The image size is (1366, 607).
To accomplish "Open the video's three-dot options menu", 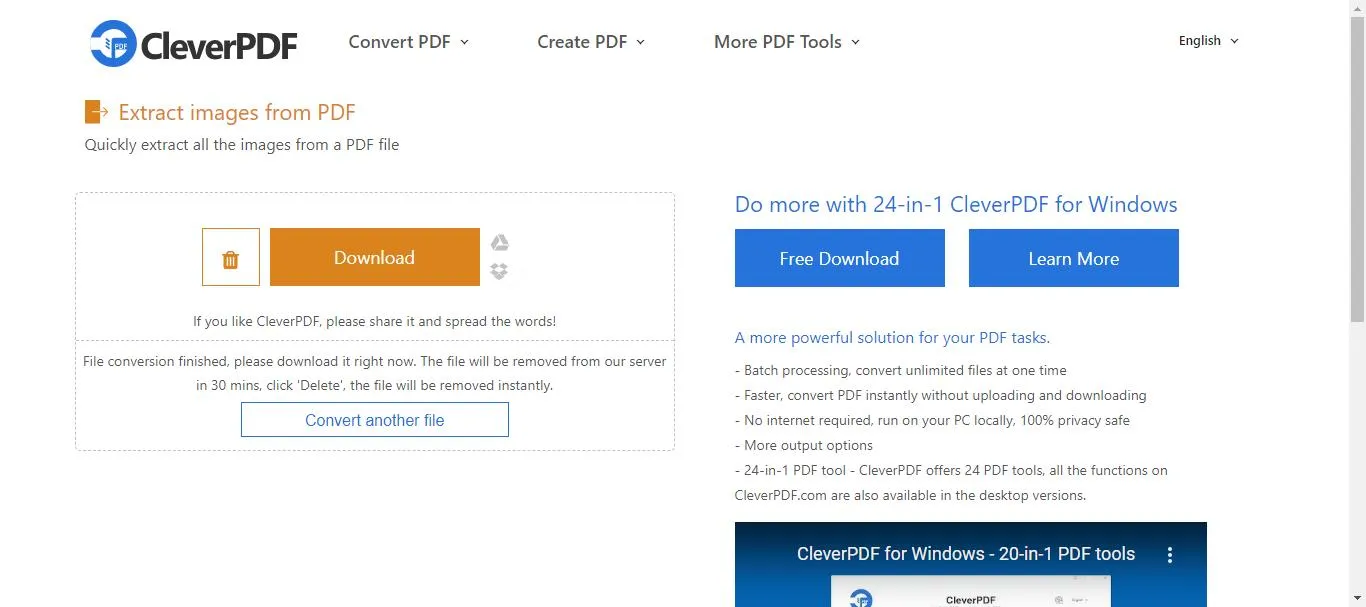I will coord(1169,554).
